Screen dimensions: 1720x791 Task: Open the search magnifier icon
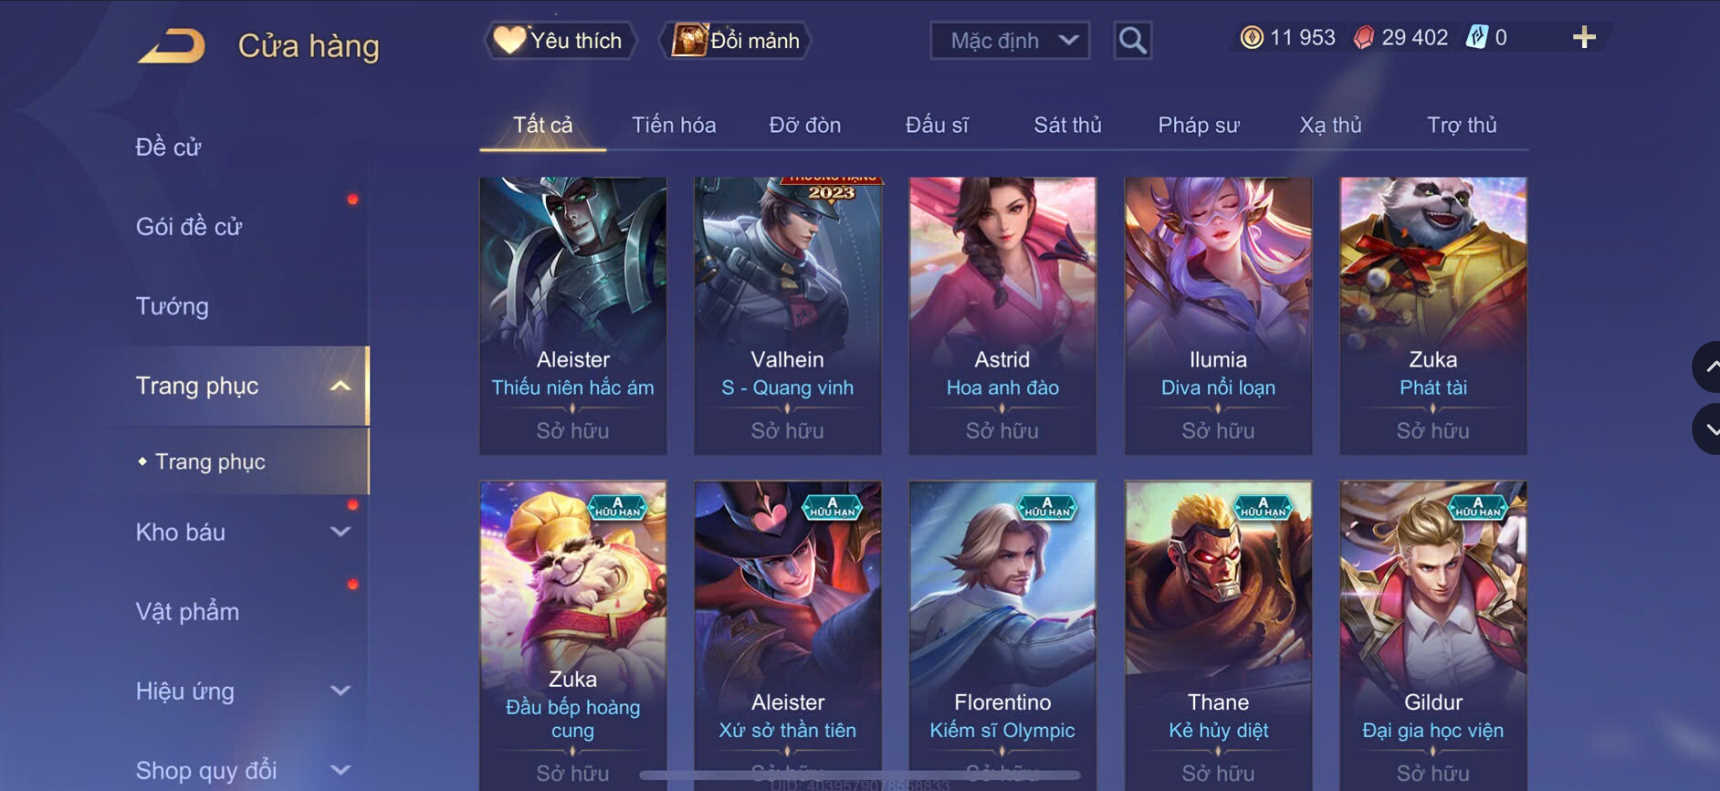[x=1132, y=41]
